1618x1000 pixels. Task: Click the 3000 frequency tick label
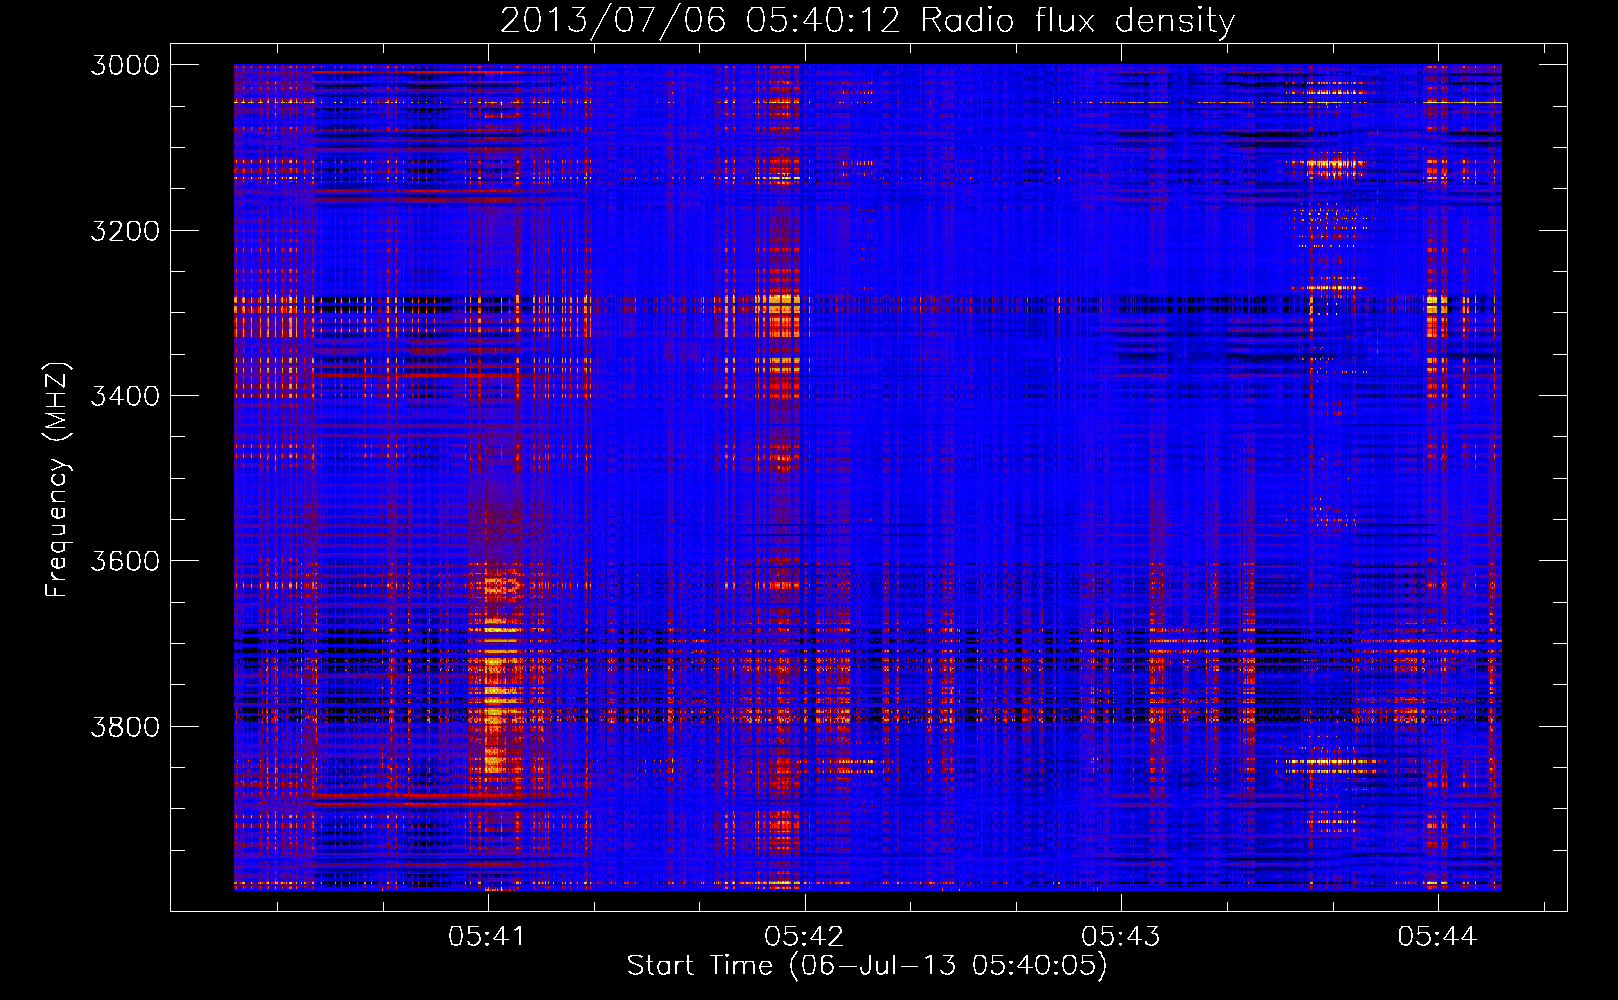point(125,65)
